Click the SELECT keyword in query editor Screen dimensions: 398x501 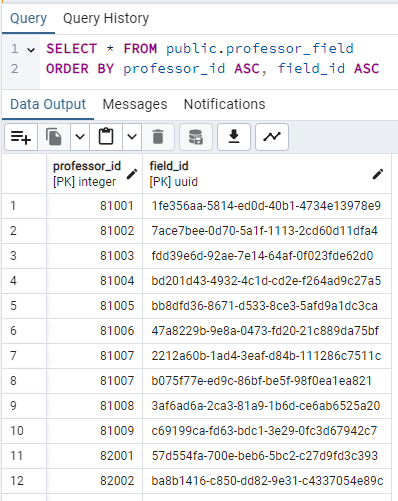point(71,49)
